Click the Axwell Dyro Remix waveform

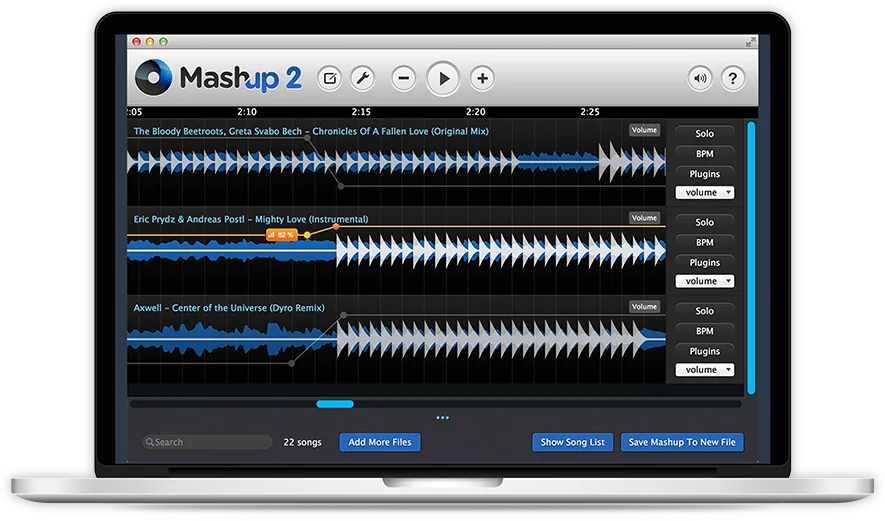(396, 339)
